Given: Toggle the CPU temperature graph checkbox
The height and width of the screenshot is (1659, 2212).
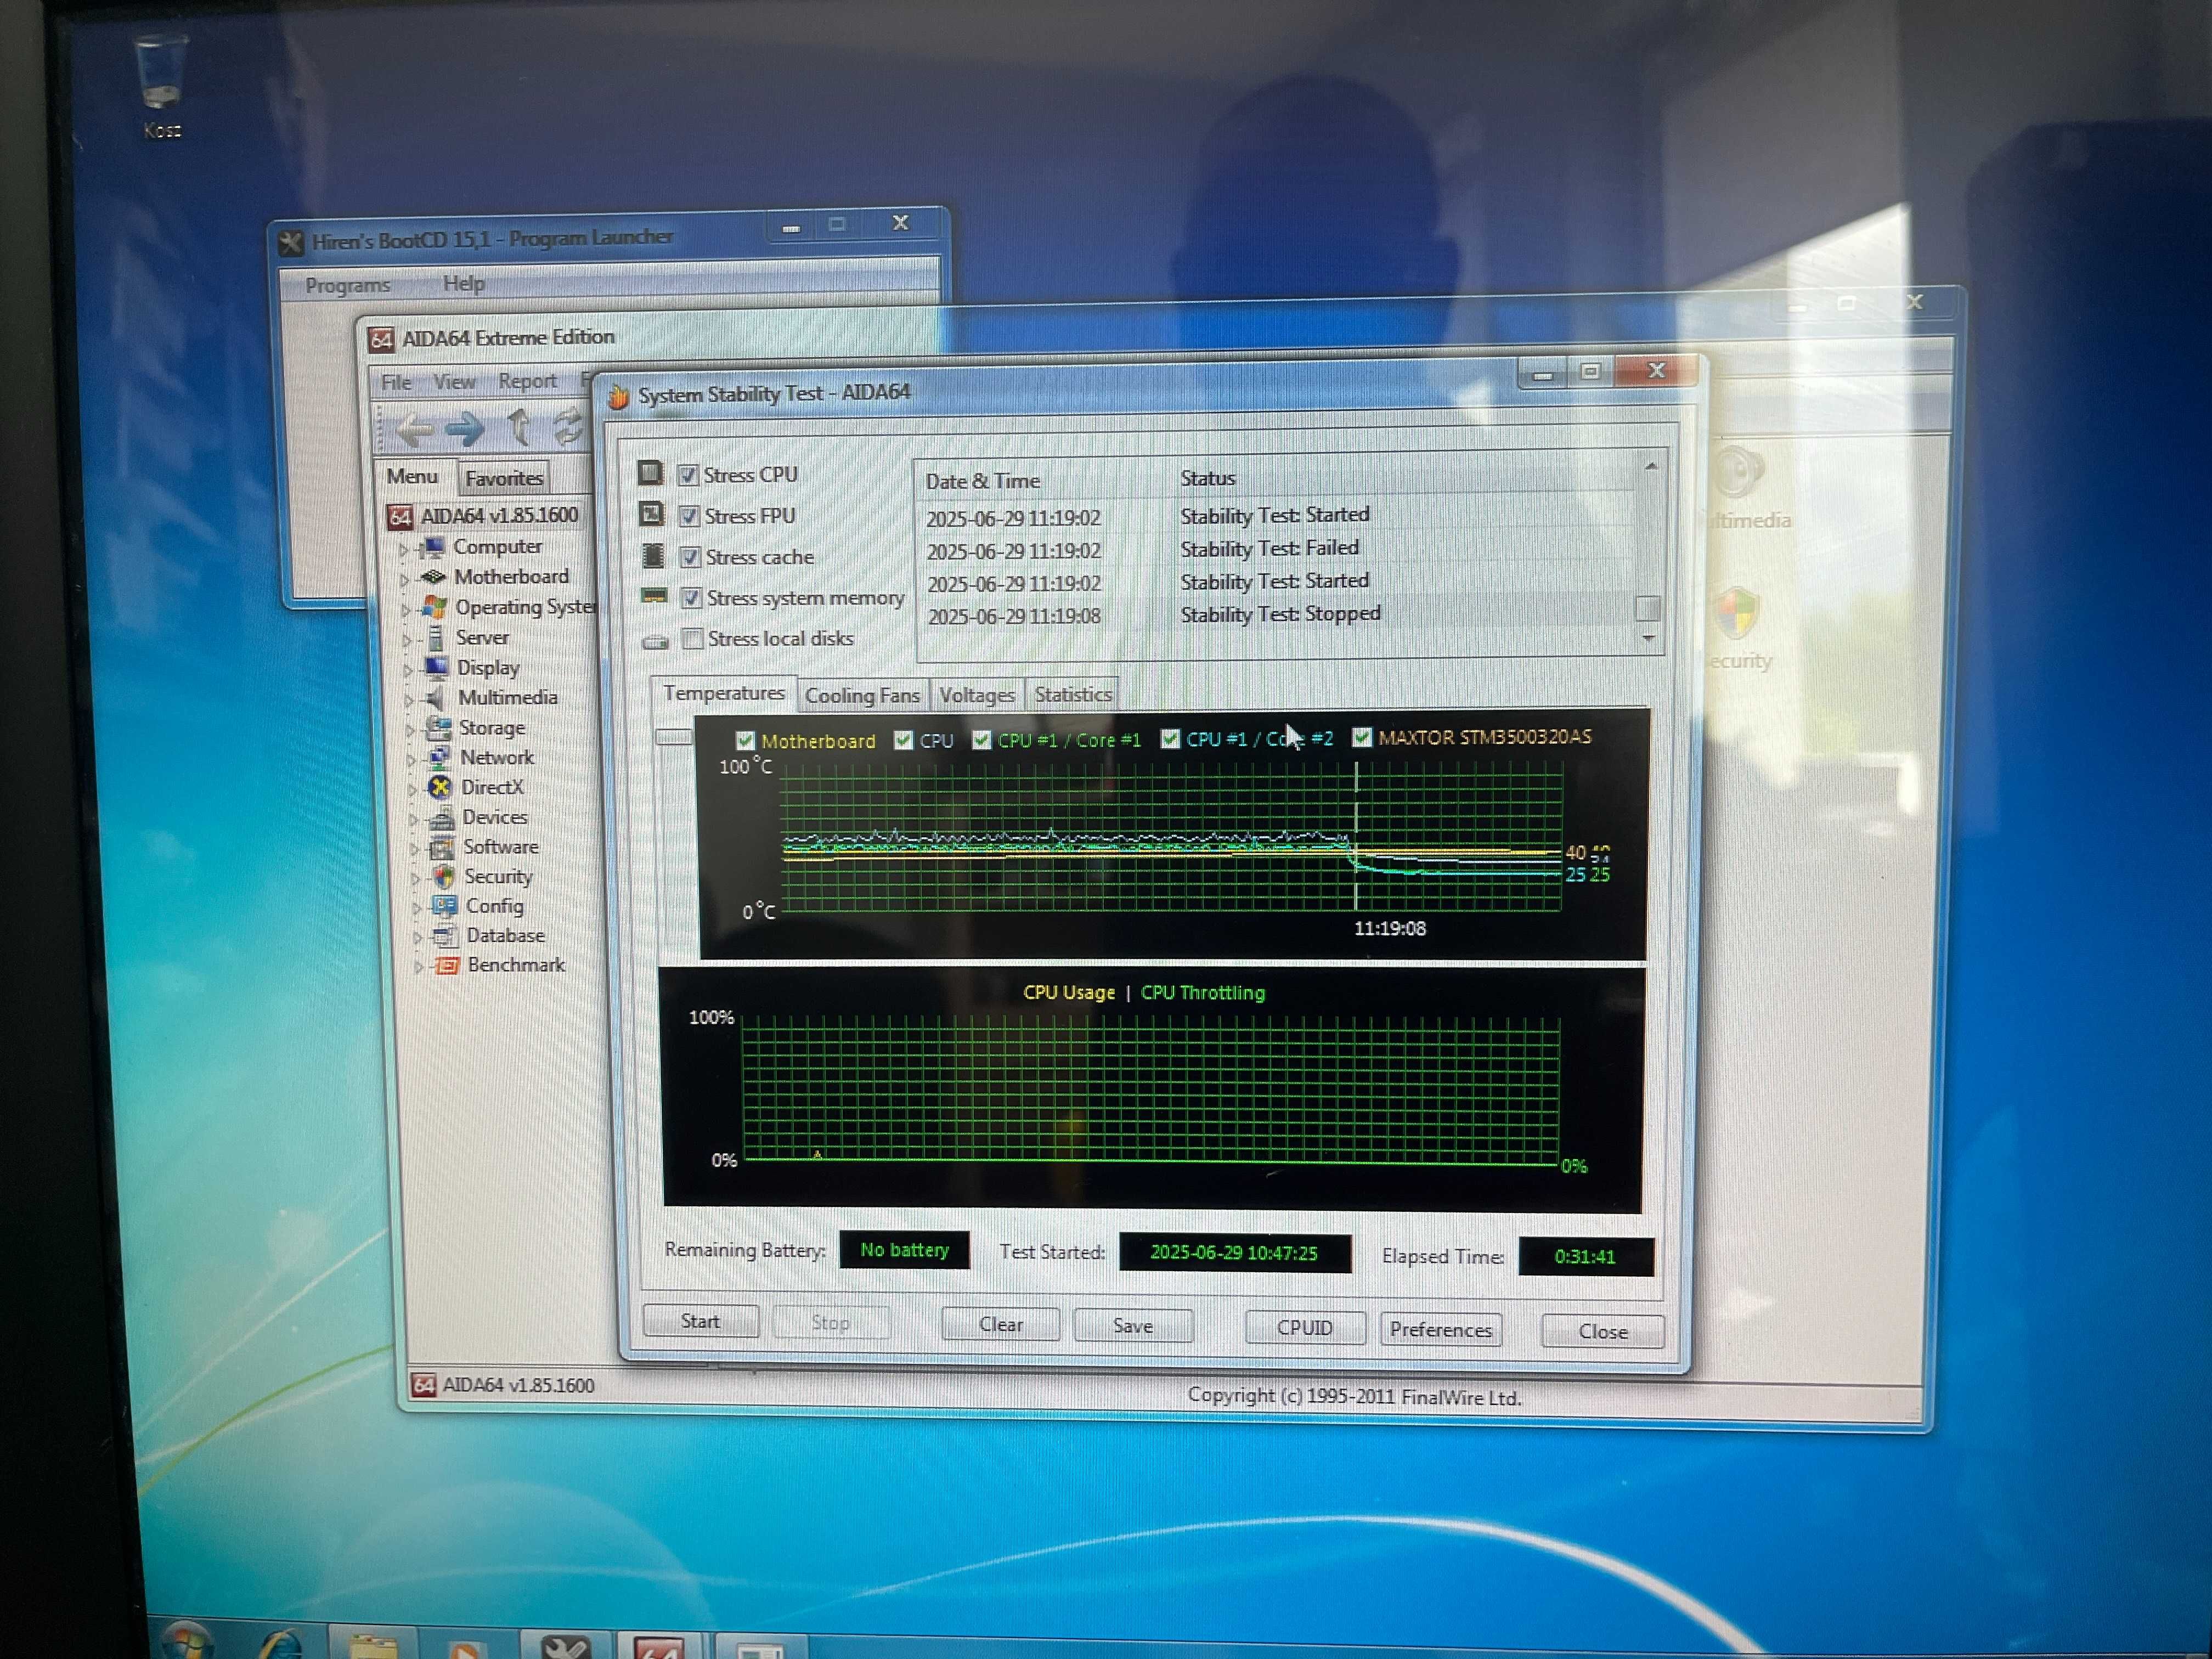Looking at the screenshot, I should pyautogui.click(x=904, y=740).
